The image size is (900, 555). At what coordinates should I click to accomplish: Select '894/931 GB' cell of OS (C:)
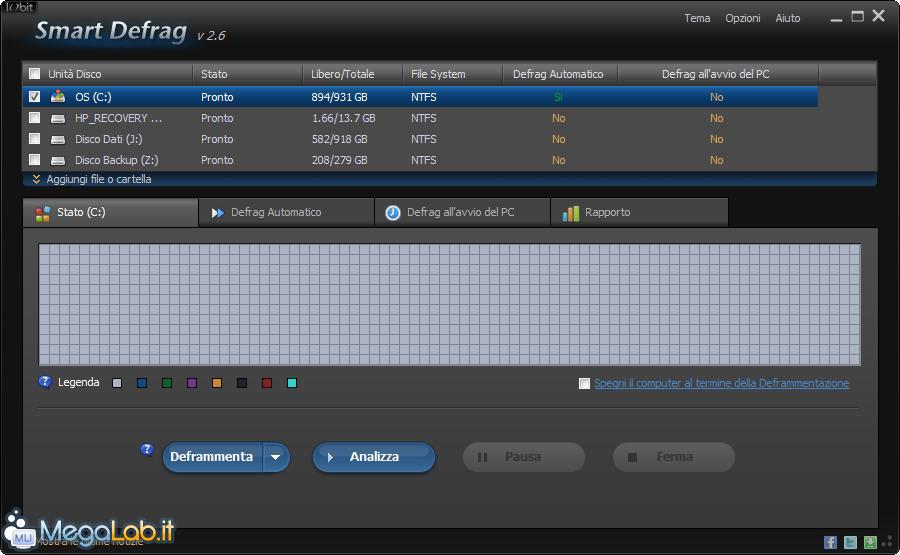(x=339, y=97)
